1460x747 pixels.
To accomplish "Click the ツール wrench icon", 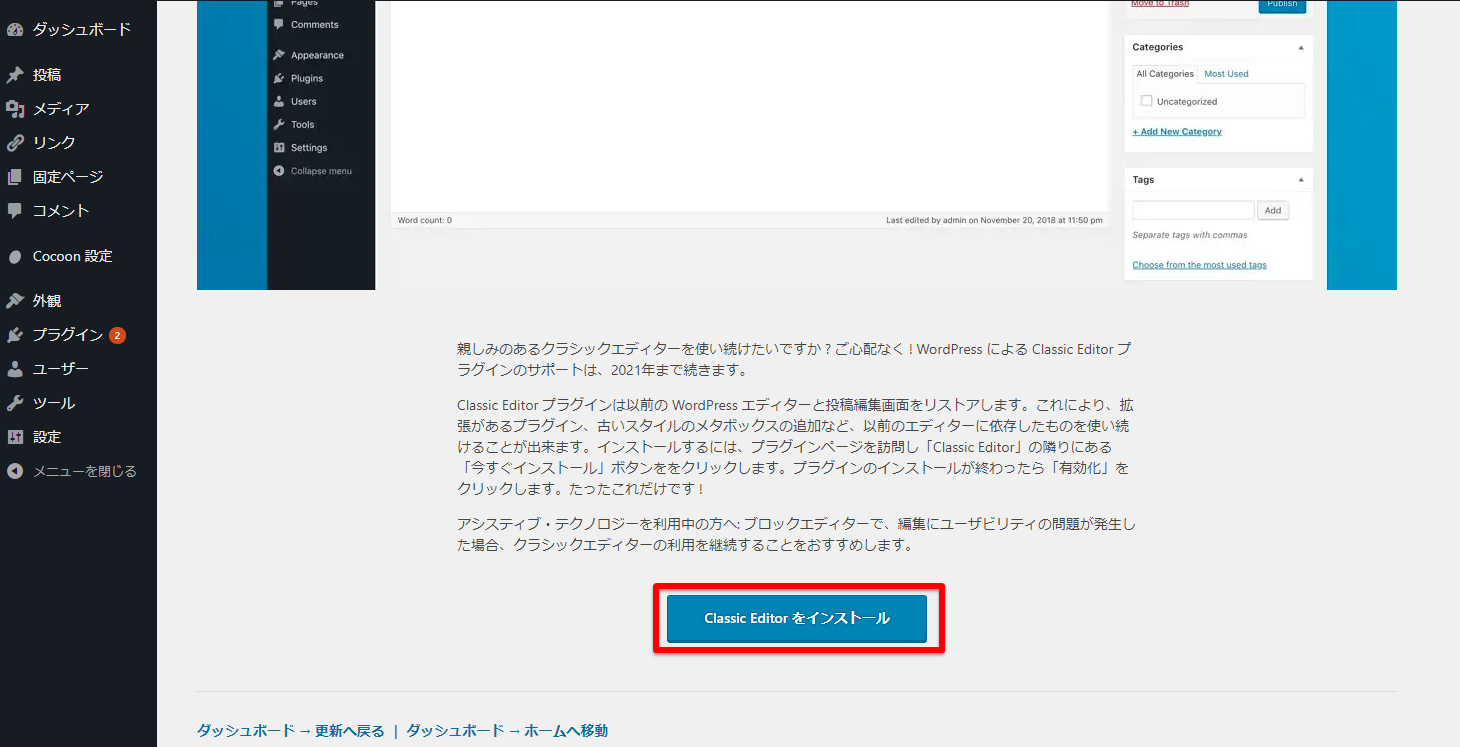I will (x=15, y=403).
